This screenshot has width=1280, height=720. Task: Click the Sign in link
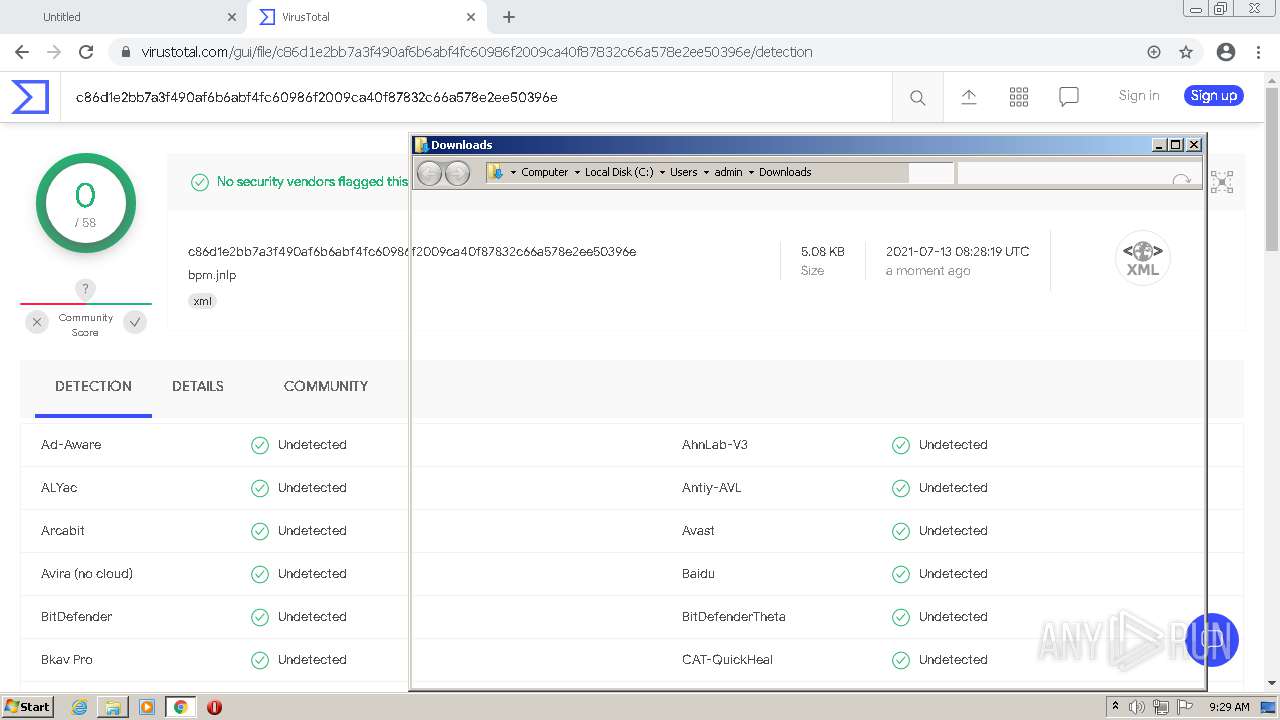[x=1139, y=96]
